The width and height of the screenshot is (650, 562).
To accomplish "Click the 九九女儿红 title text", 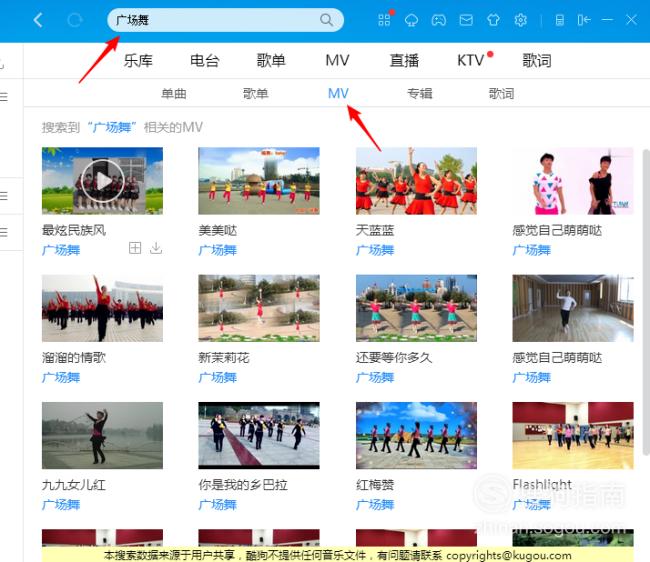I will (74, 484).
